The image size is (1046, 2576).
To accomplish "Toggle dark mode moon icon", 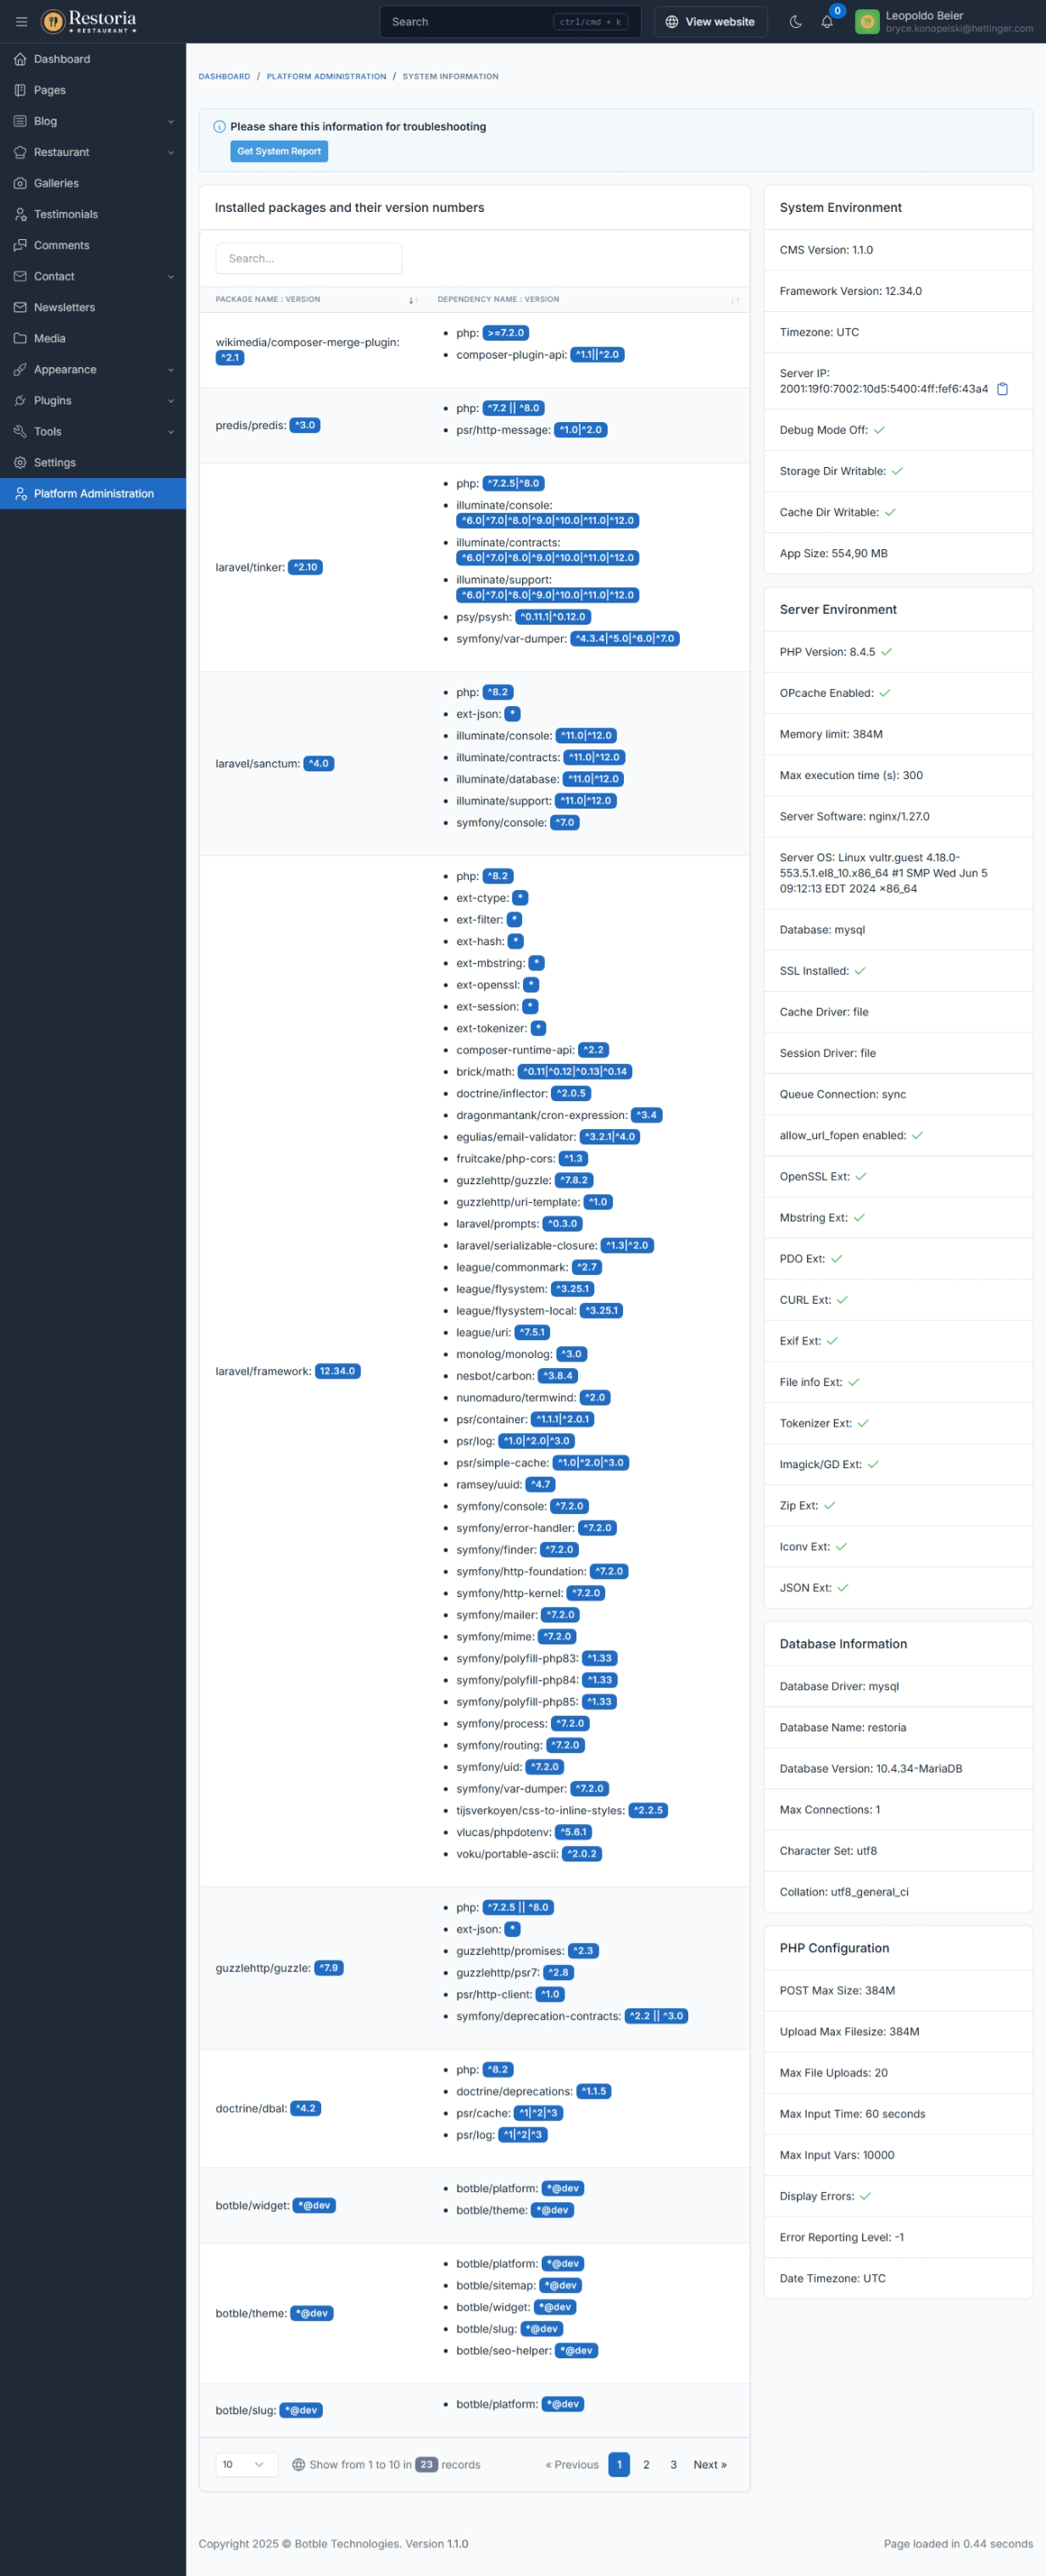I will coord(796,21).
